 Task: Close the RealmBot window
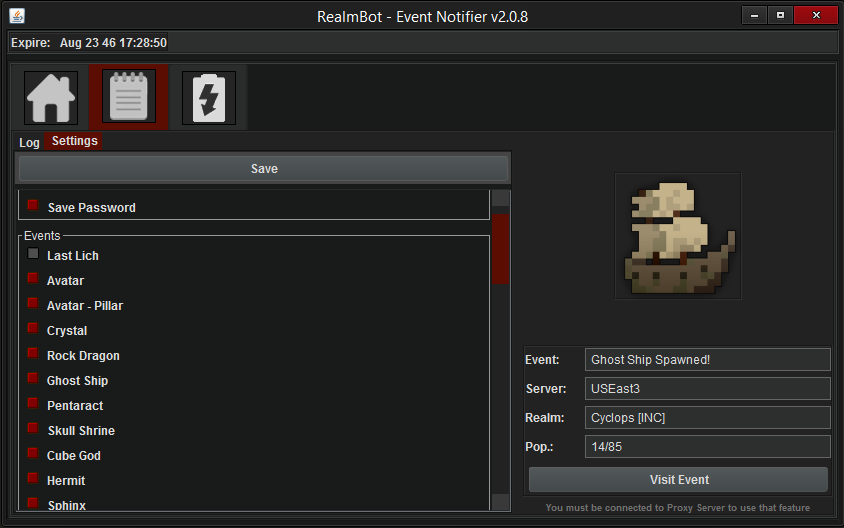pyautogui.click(x=816, y=16)
